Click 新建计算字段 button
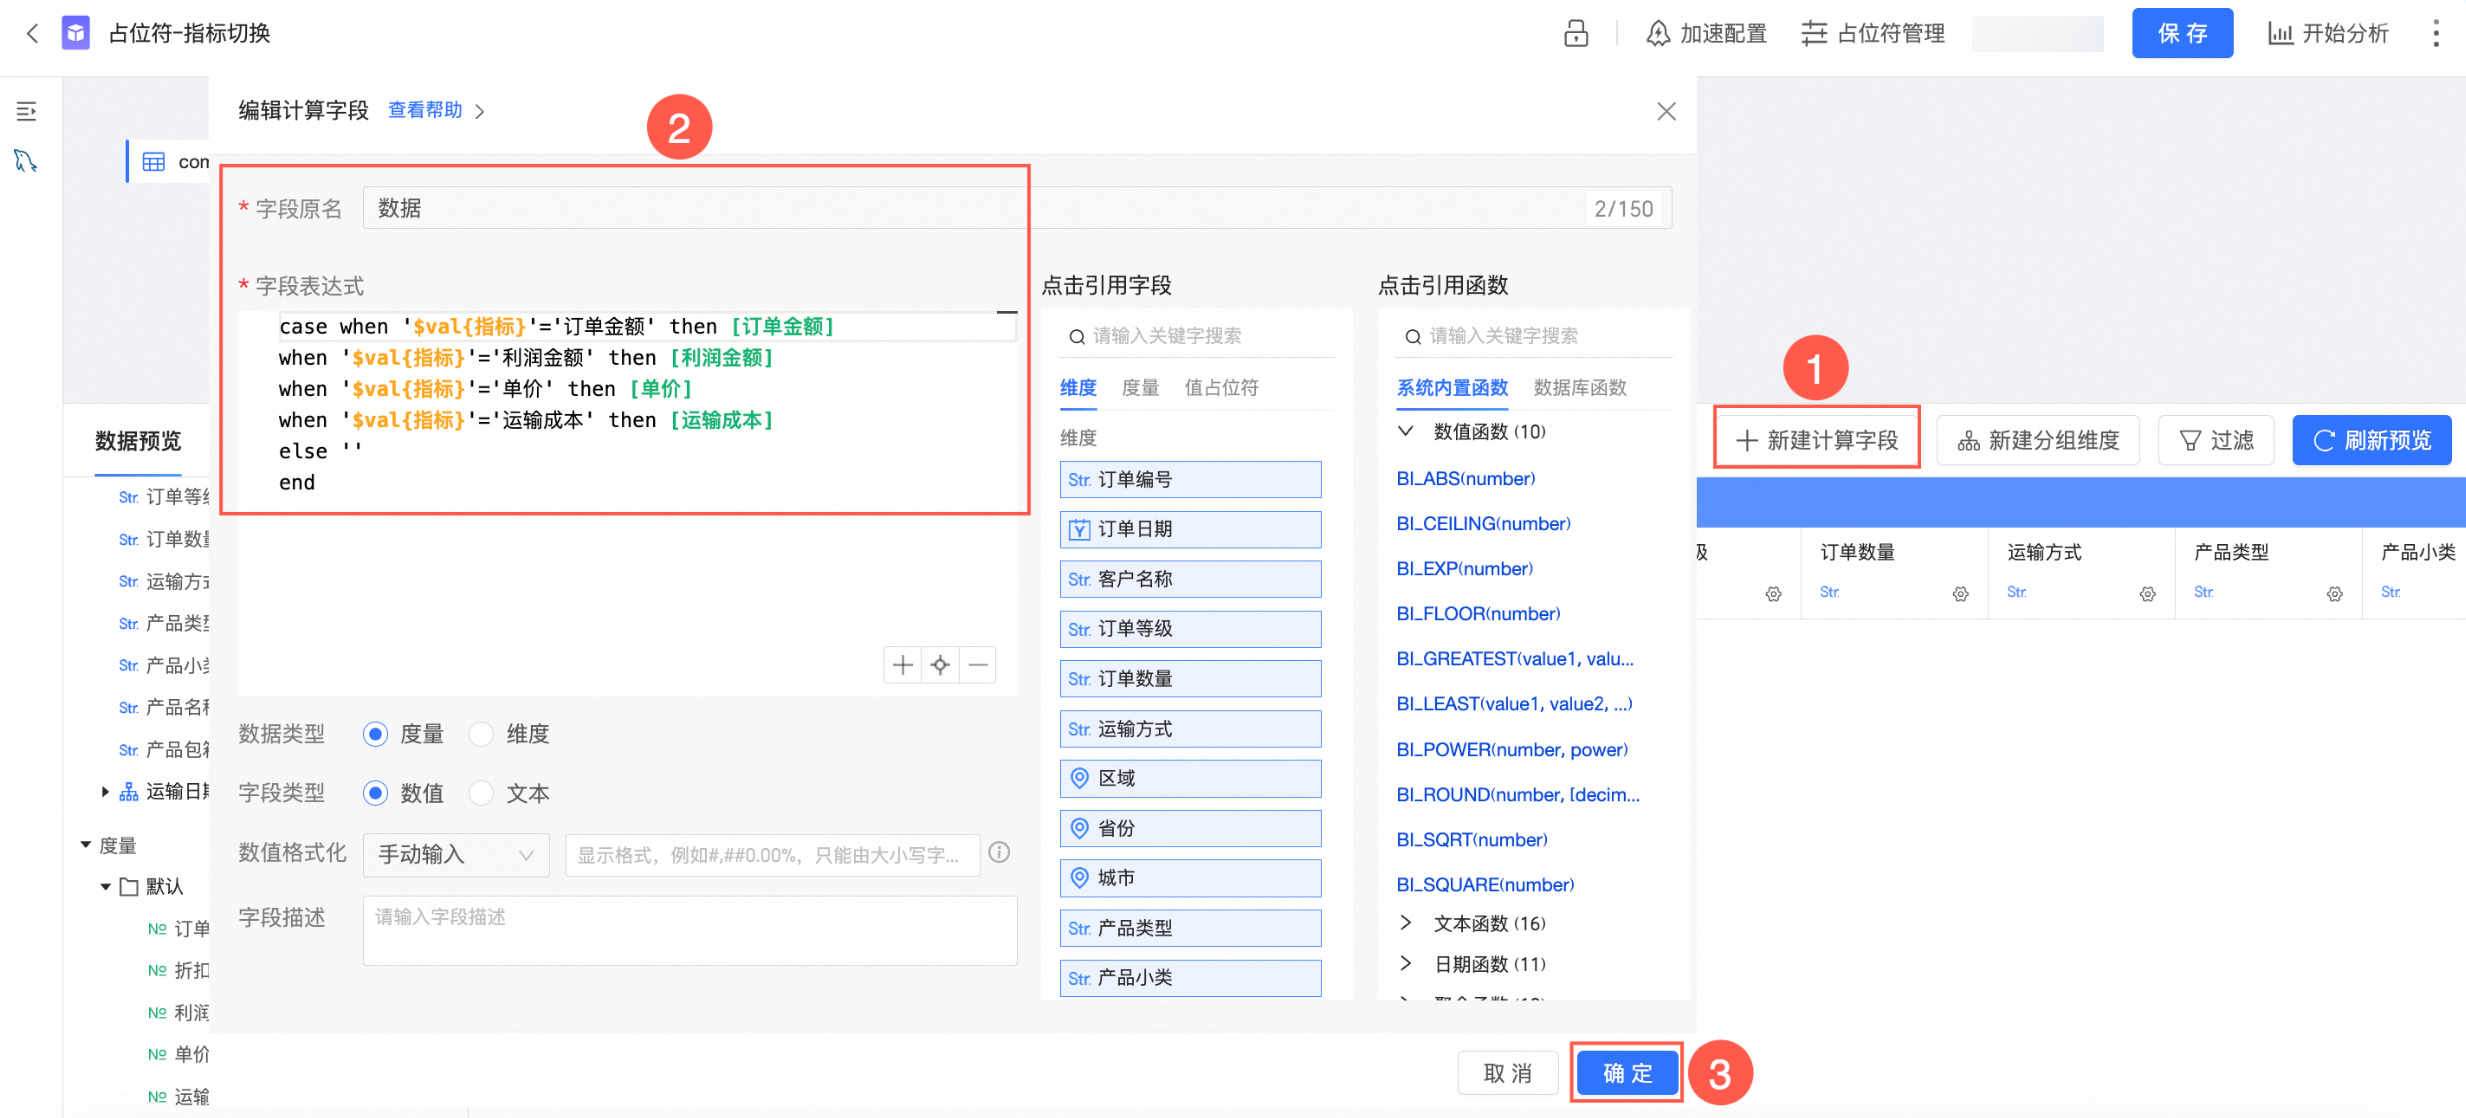The width and height of the screenshot is (2466, 1118). [1817, 440]
